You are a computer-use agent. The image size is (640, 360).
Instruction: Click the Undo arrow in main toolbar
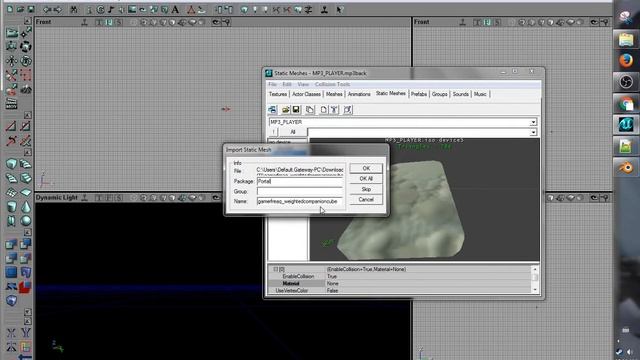47,9
